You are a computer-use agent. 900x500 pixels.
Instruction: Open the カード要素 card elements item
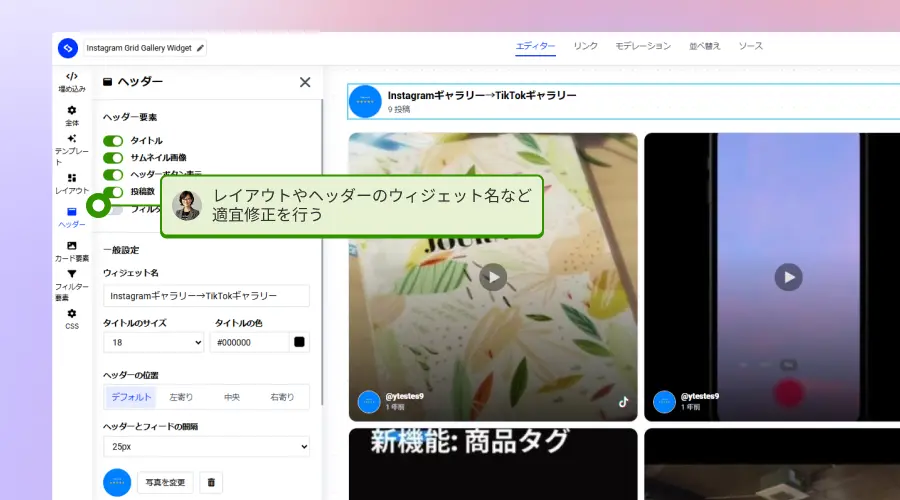pos(72,251)
